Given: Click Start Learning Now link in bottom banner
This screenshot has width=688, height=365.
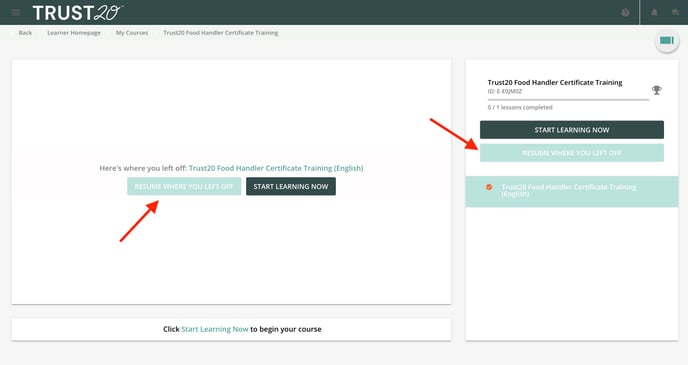Looking at the screenshot, I should click(x=215, y=329).
